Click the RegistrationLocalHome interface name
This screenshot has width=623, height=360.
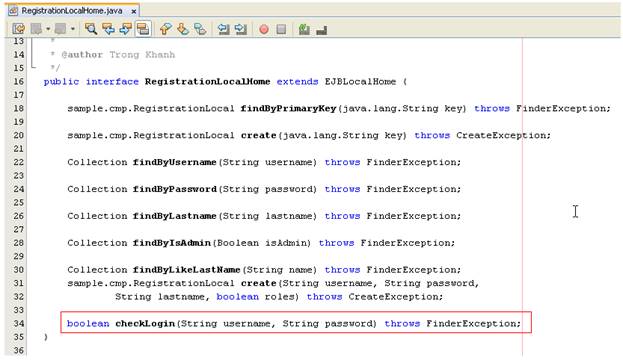click(207, 81)
